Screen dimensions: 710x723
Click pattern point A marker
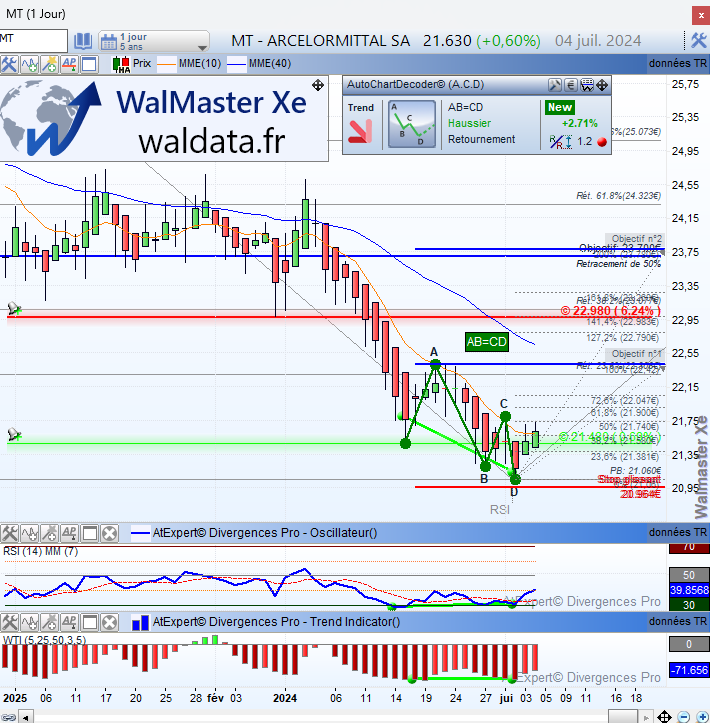(x=435, y=364)
